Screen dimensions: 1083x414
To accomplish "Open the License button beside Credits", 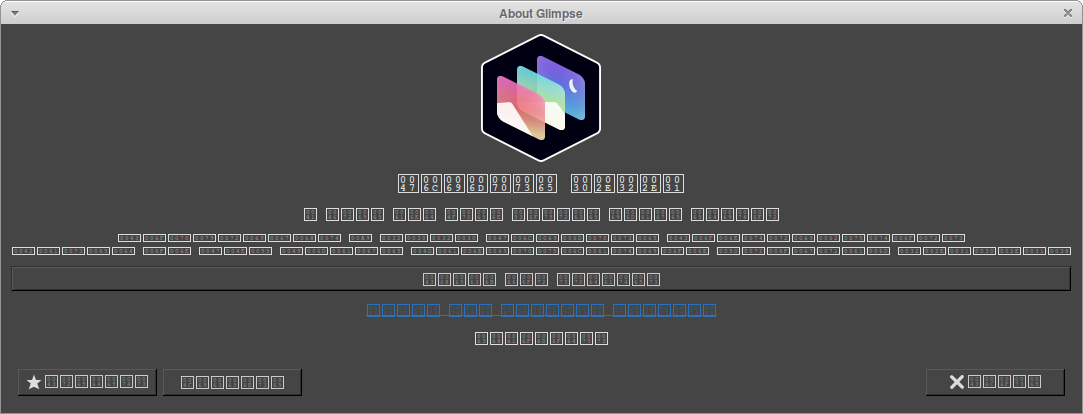I will pyautogui.click(x=232, y=382).
